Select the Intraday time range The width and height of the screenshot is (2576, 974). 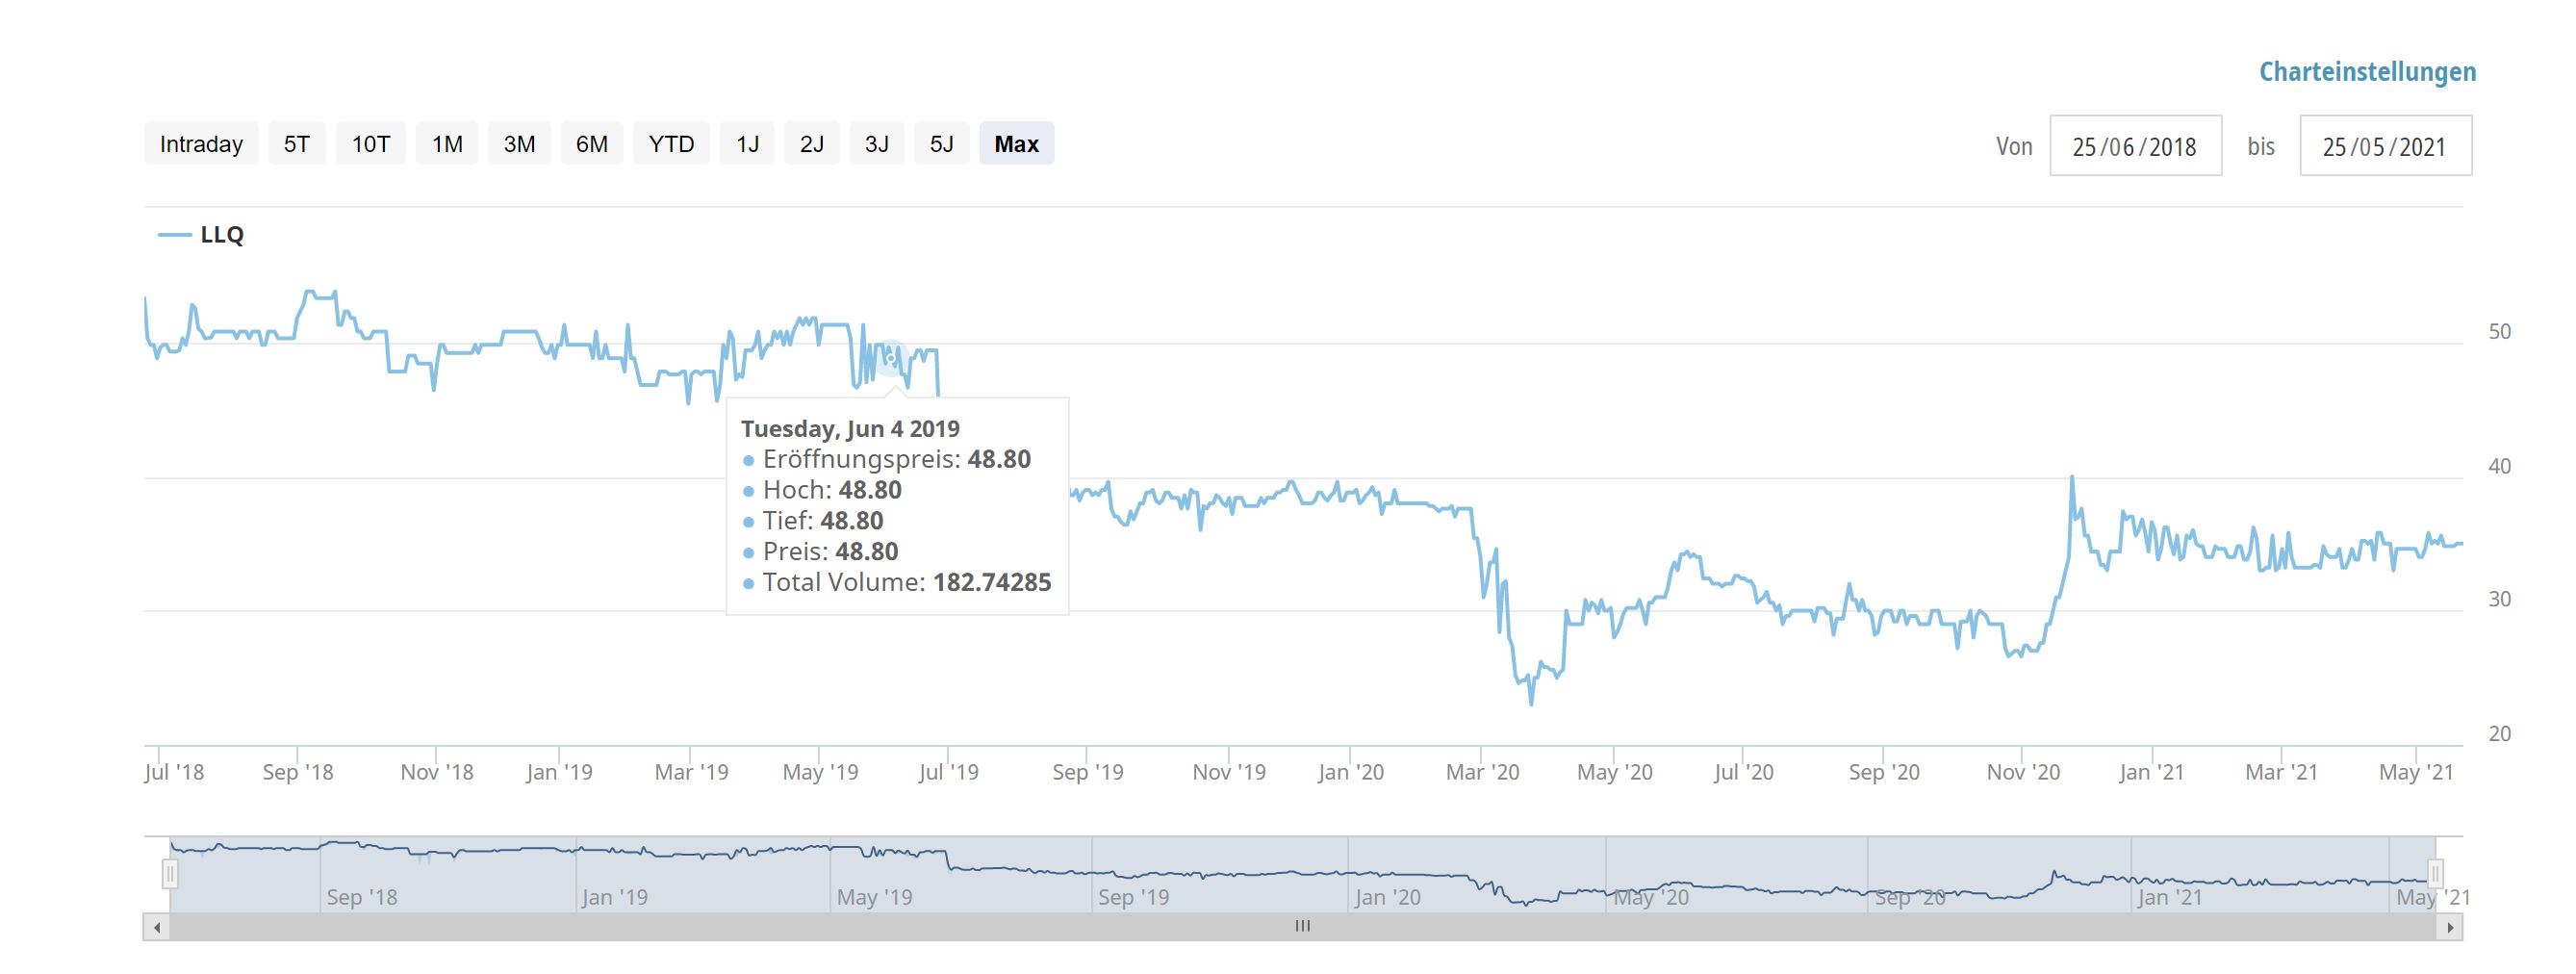201,144
